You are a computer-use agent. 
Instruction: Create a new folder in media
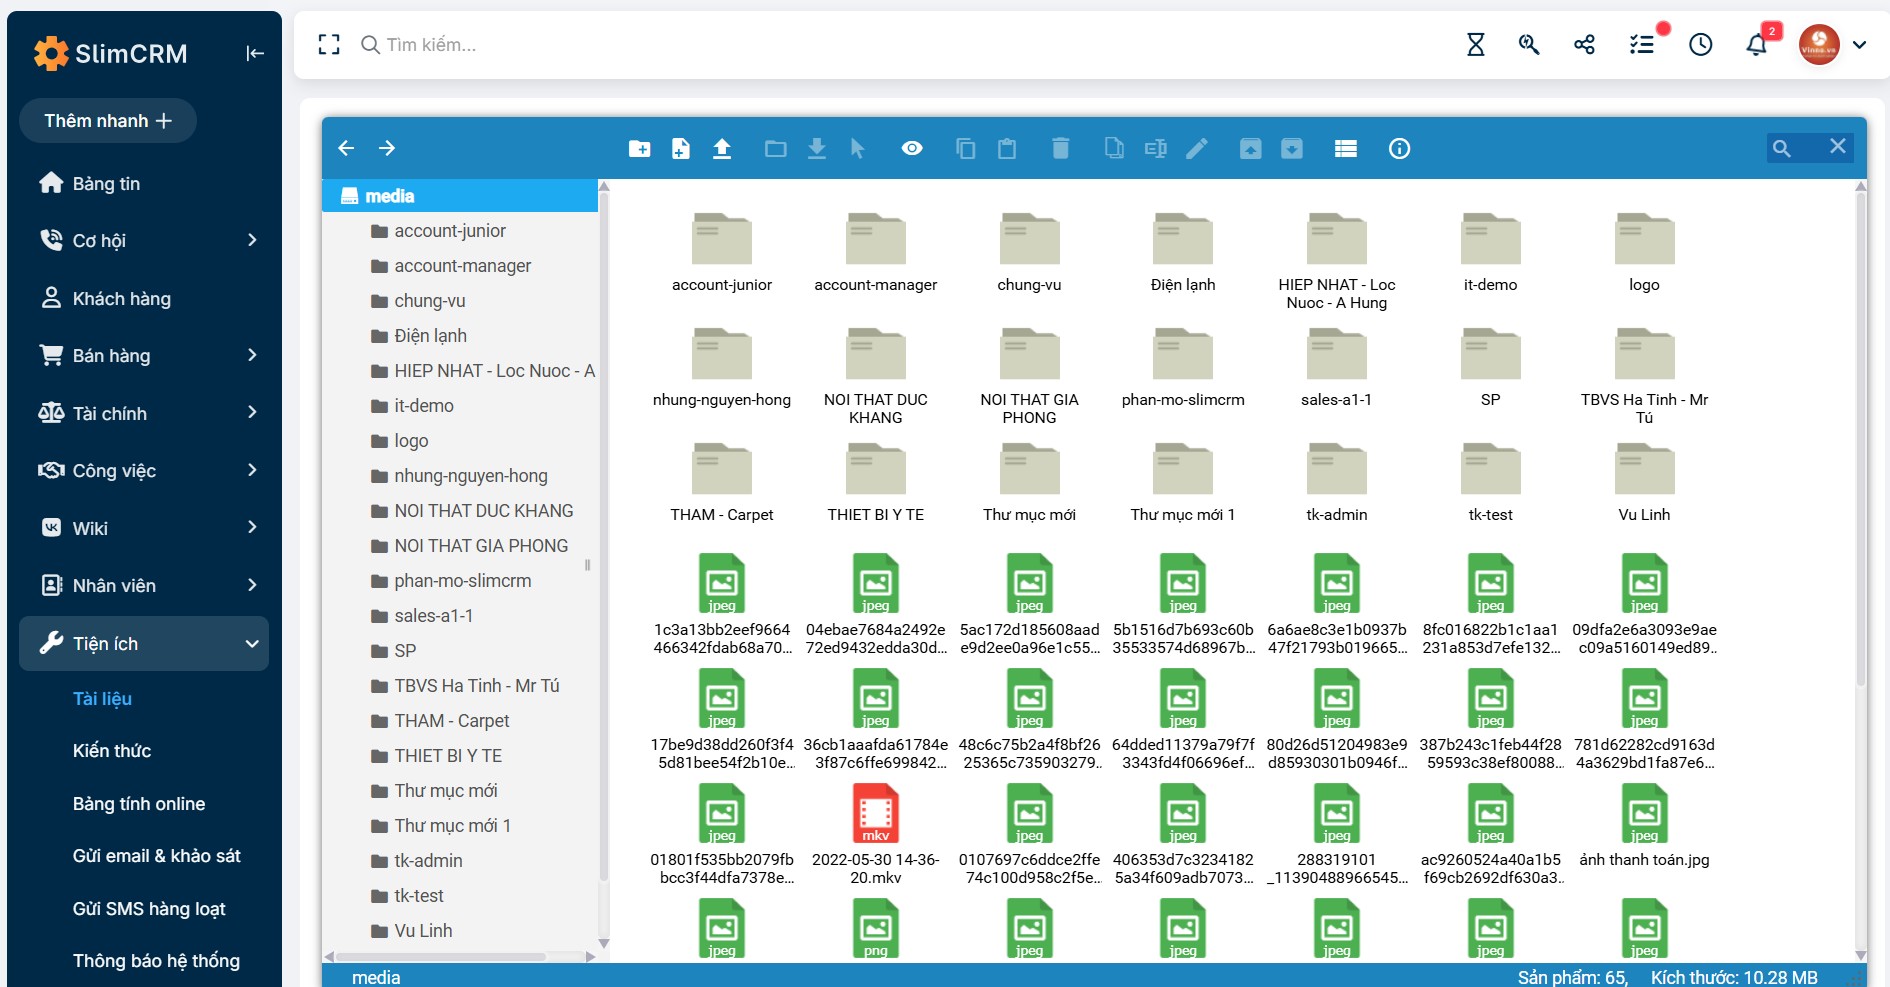(x=640, y=149)
